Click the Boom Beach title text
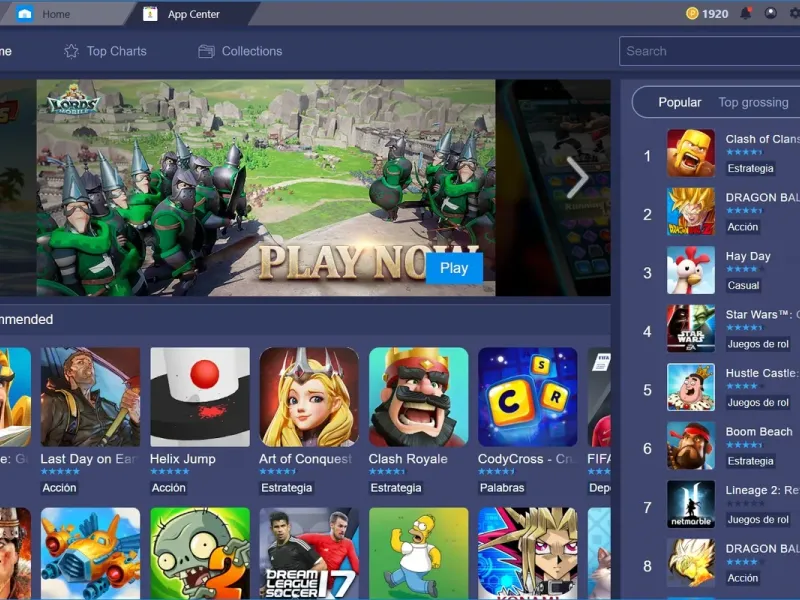This screenshot has width=800, height=600. (759, 432)
